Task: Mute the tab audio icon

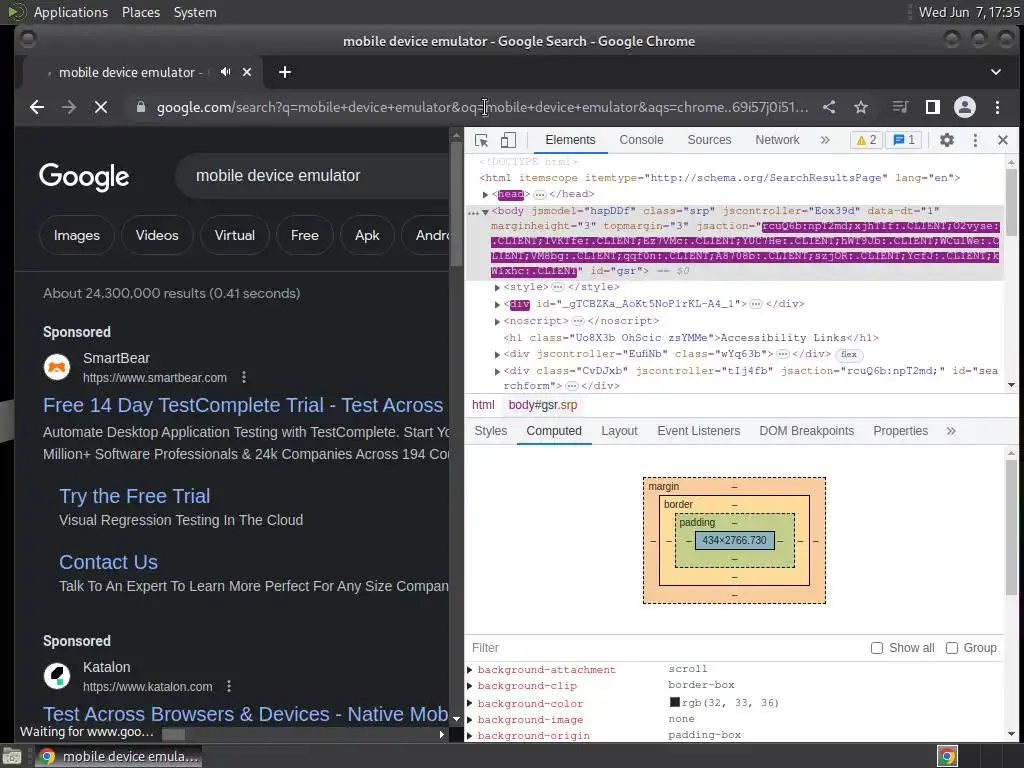Action: (x=225, y=72)
